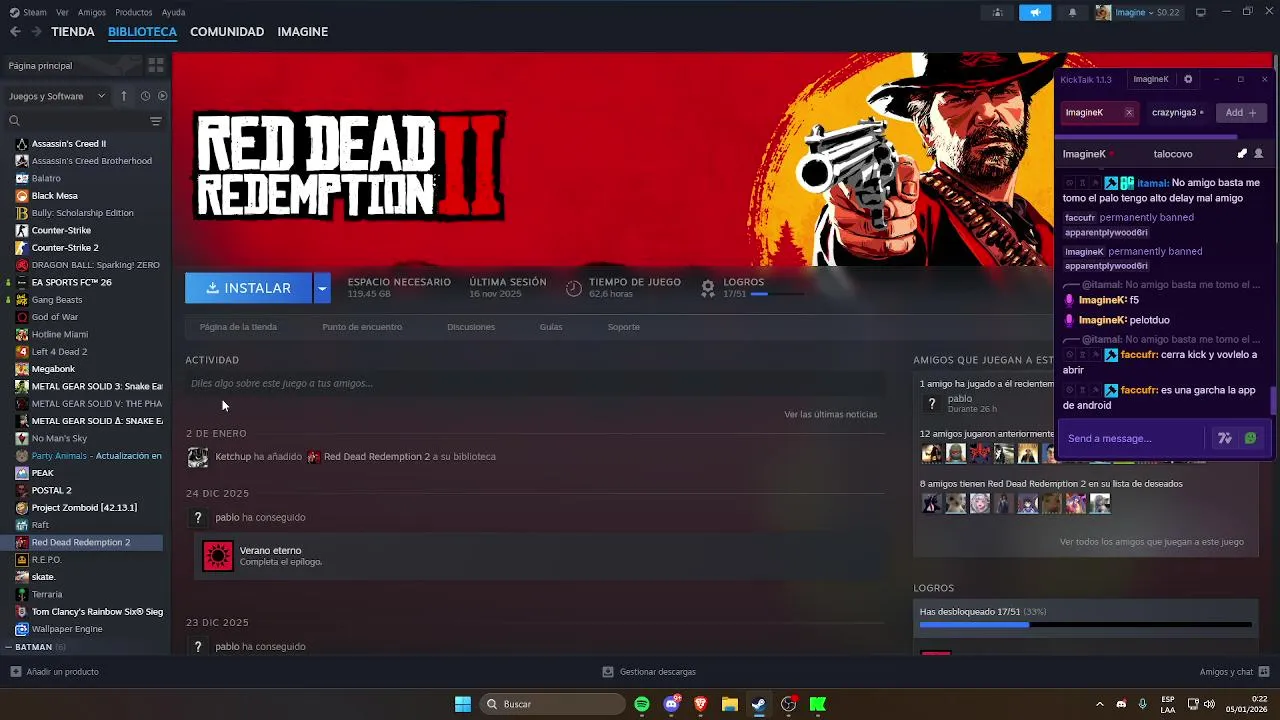The image size is (1280, 720).
Task: Open Gestionar descargas
Action: click(649, 672)
